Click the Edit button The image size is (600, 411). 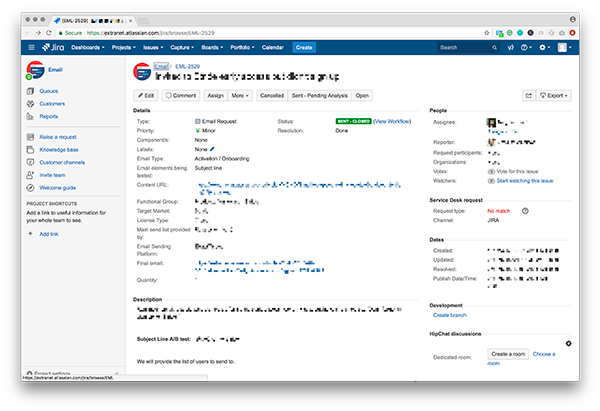(145, 96)
